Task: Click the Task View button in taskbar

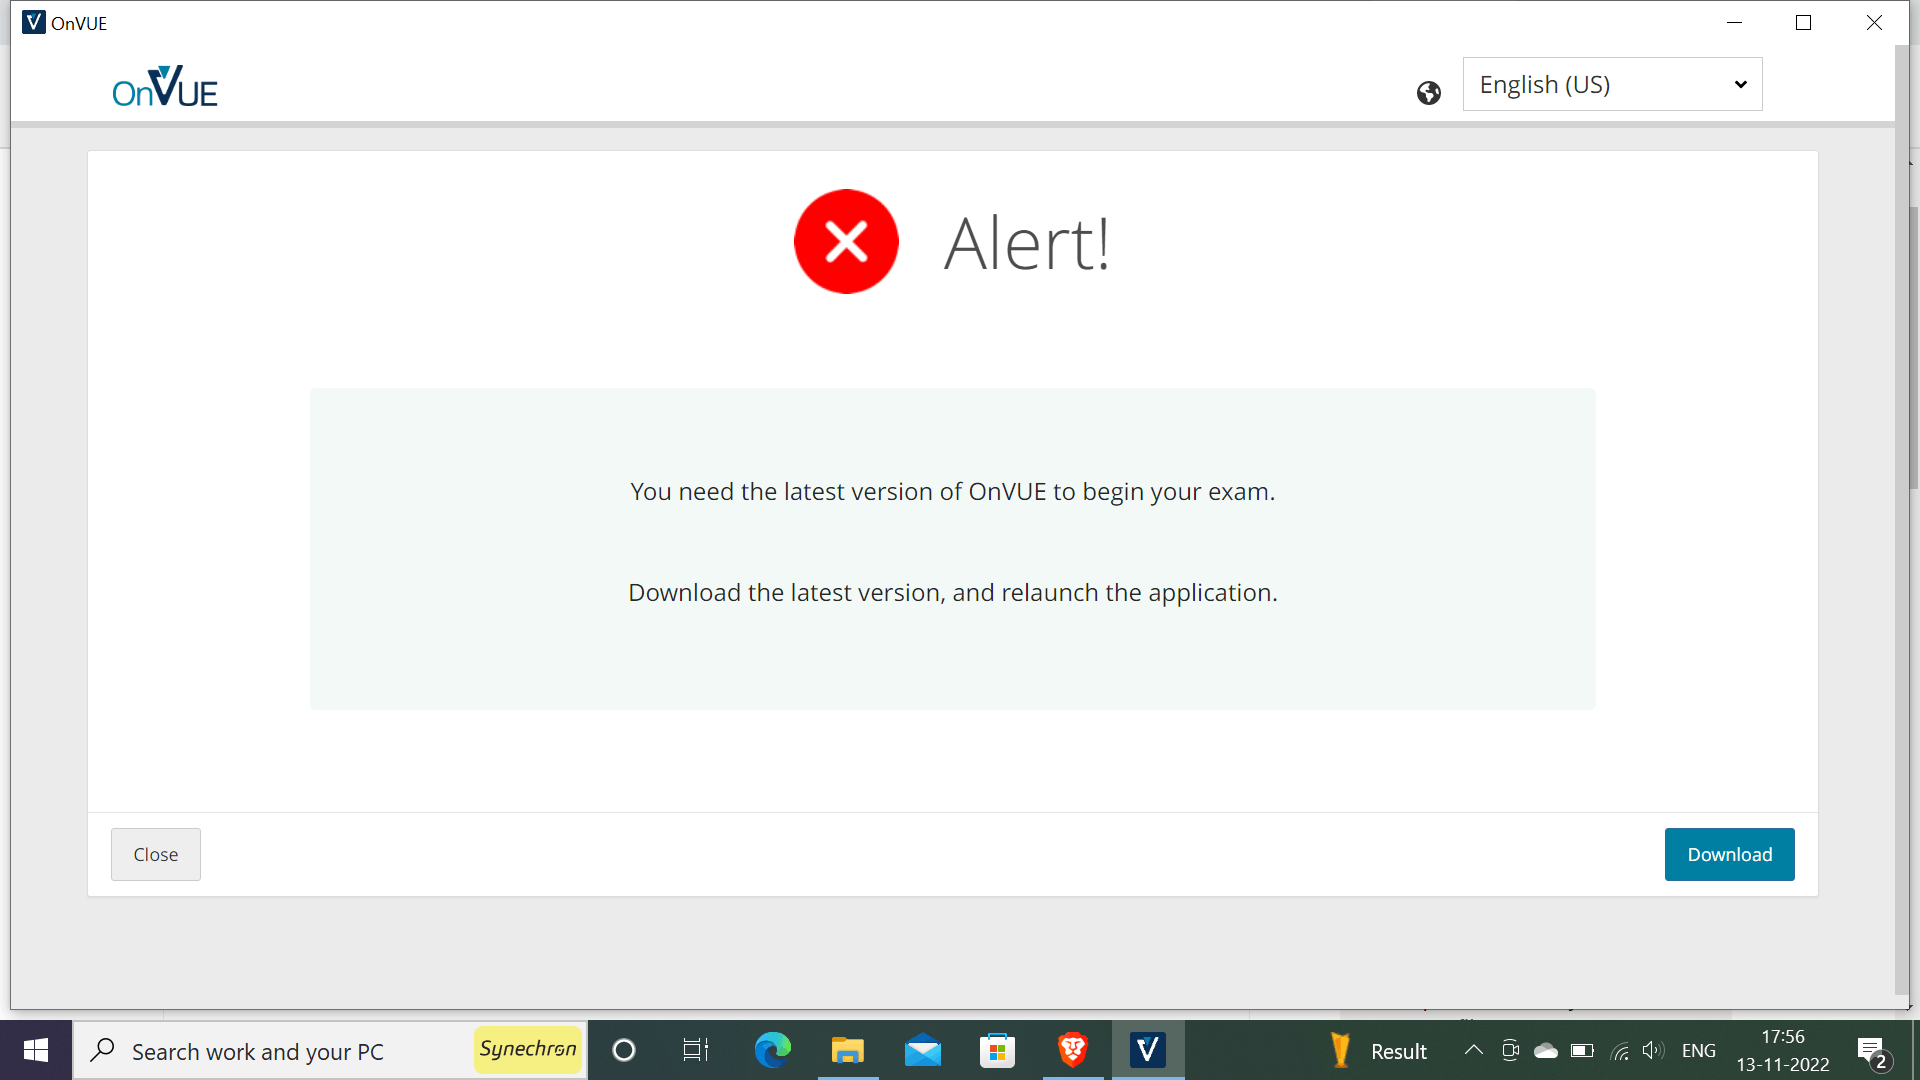Action: coord(695,1051)
